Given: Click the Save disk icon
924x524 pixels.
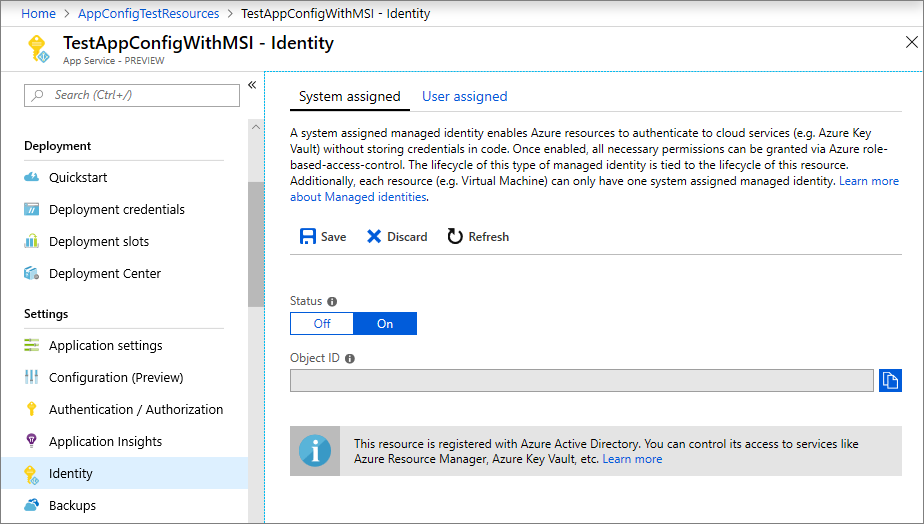Looking at the screenshot, I should [x=308, y=237].
